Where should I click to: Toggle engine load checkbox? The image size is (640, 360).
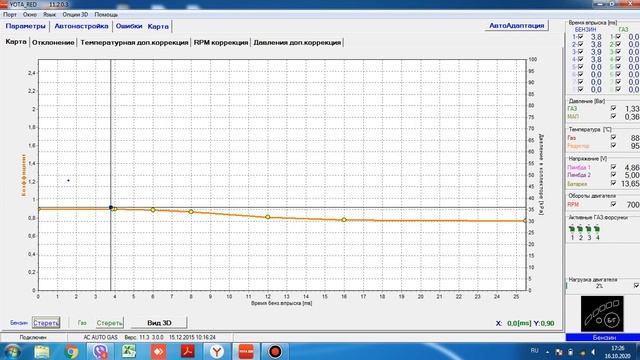click(636, 286)
